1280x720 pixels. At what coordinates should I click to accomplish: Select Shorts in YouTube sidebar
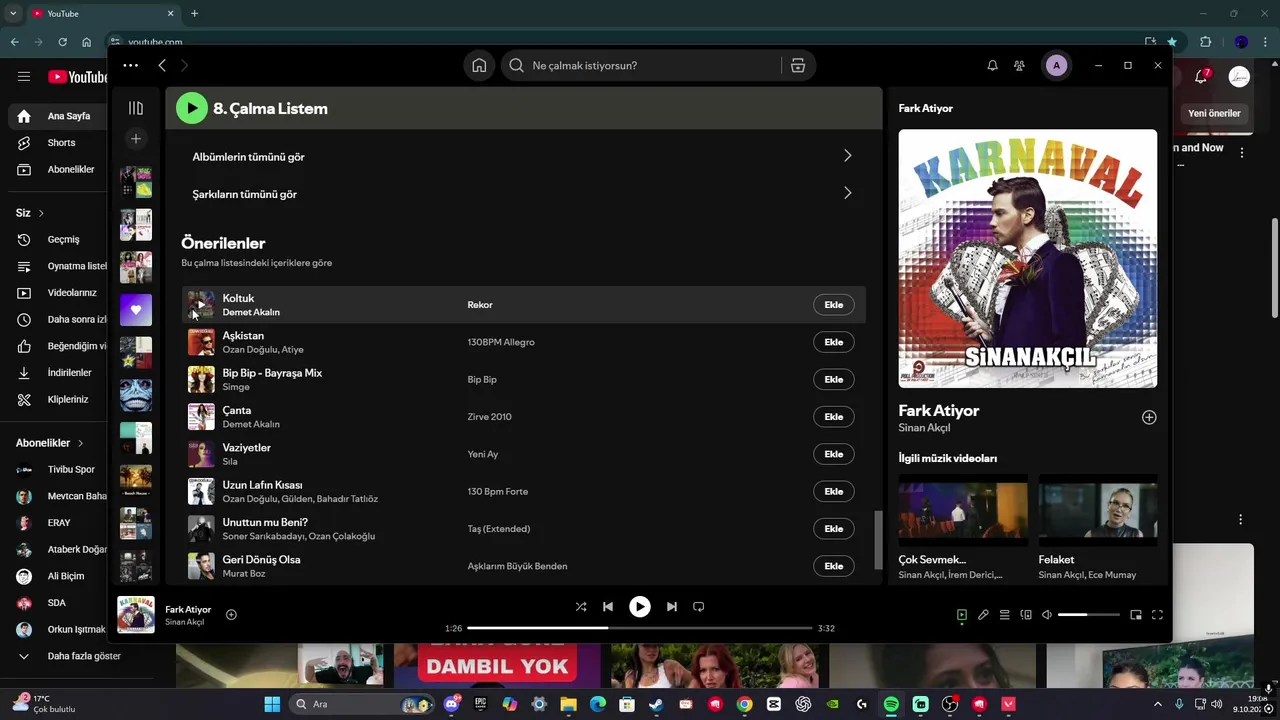pyautogui.click(x=58, y=143)
